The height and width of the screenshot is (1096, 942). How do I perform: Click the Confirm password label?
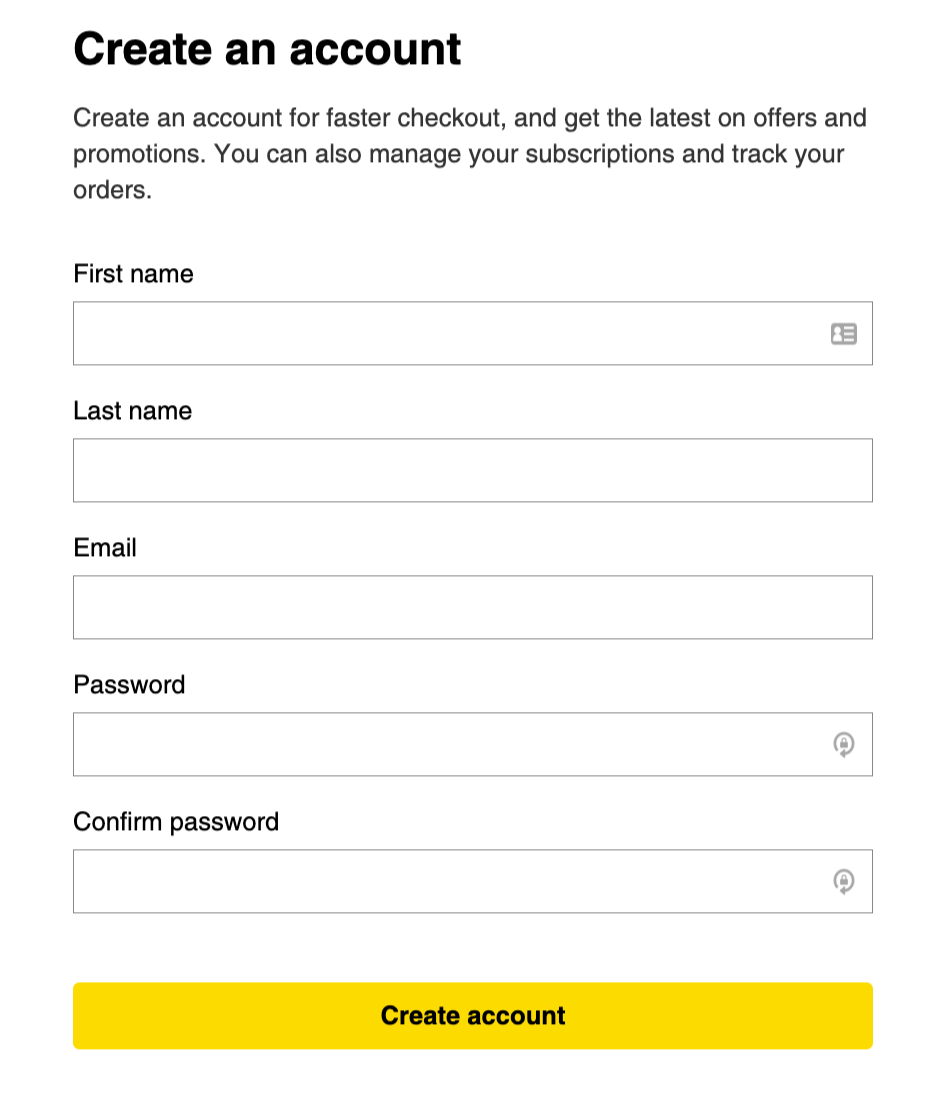click(x=176, y=822)
